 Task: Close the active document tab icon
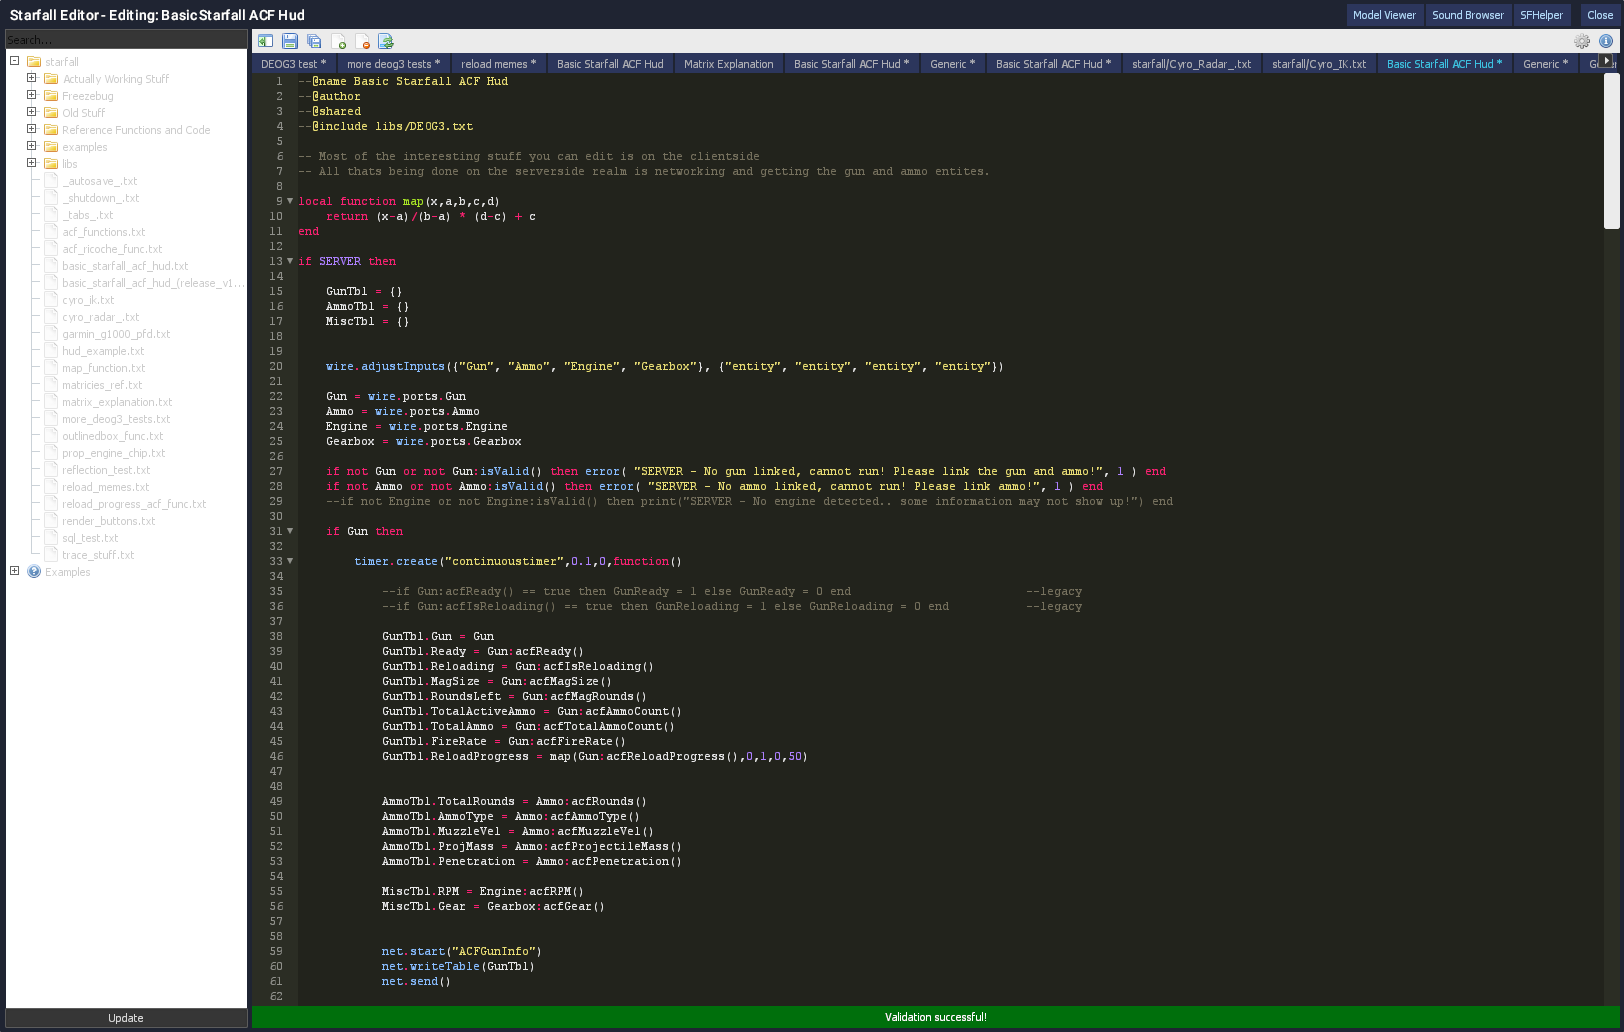pos(362,40)
